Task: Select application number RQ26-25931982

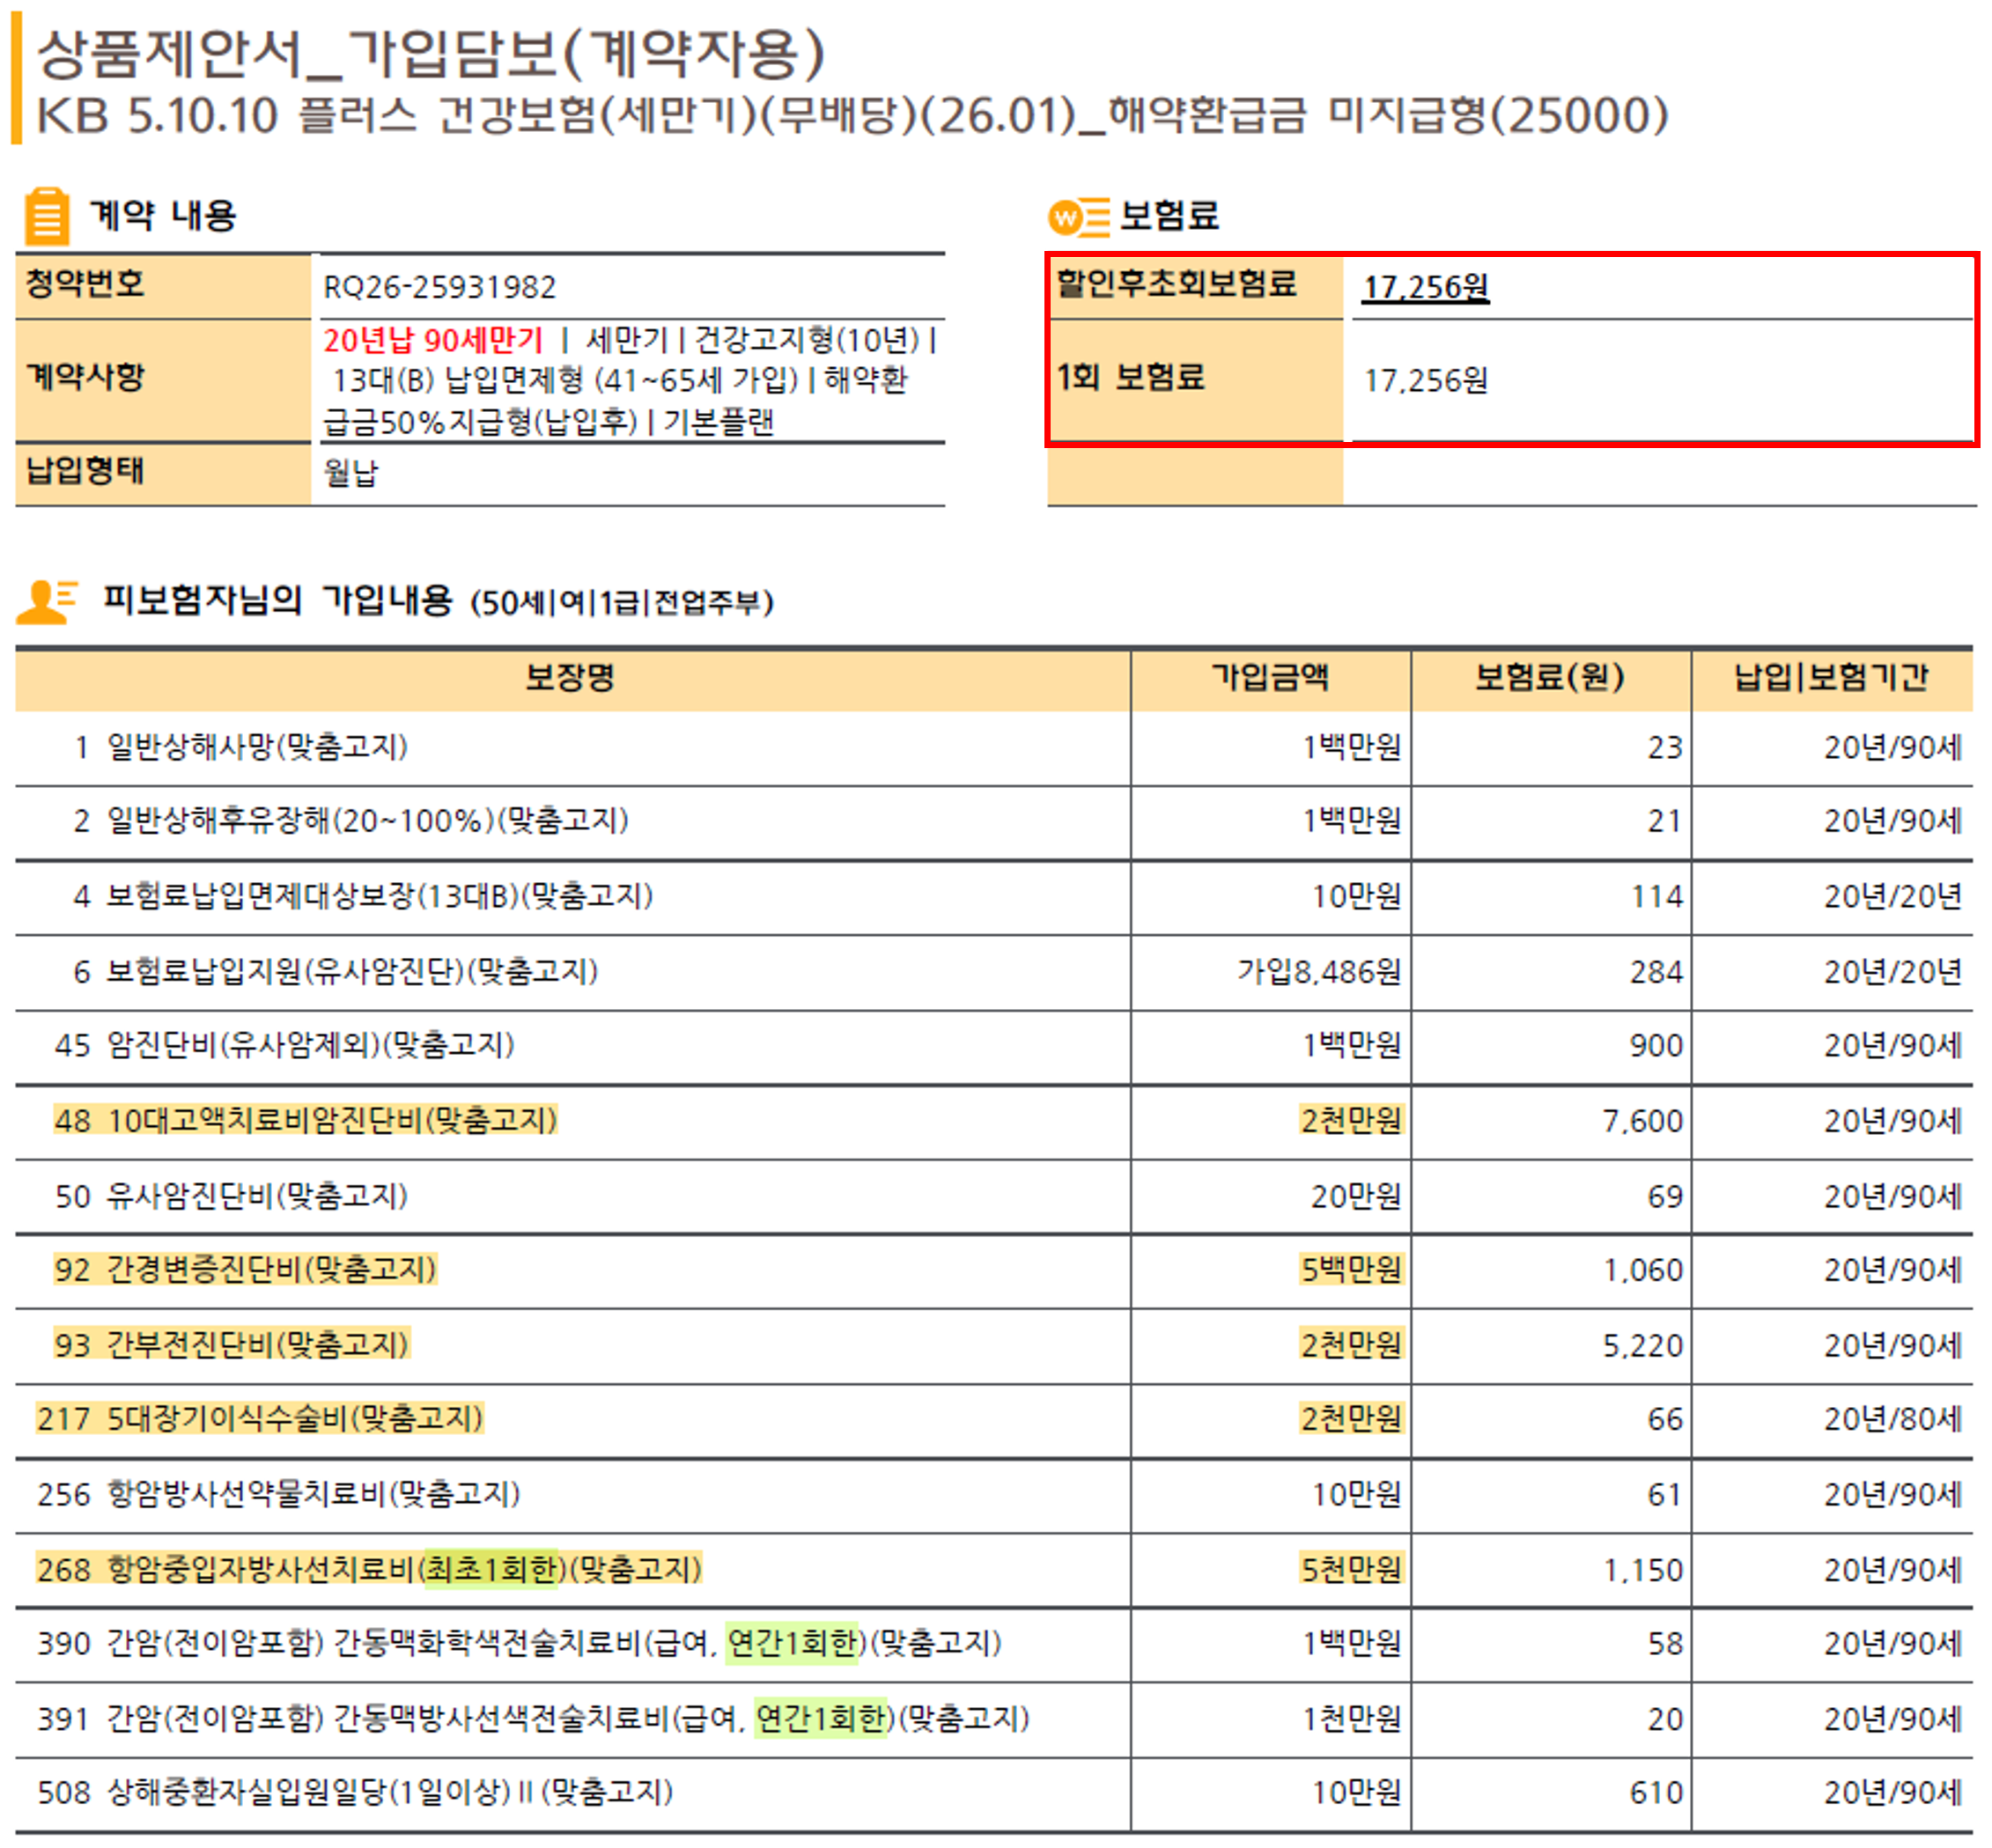Action: 439,287
